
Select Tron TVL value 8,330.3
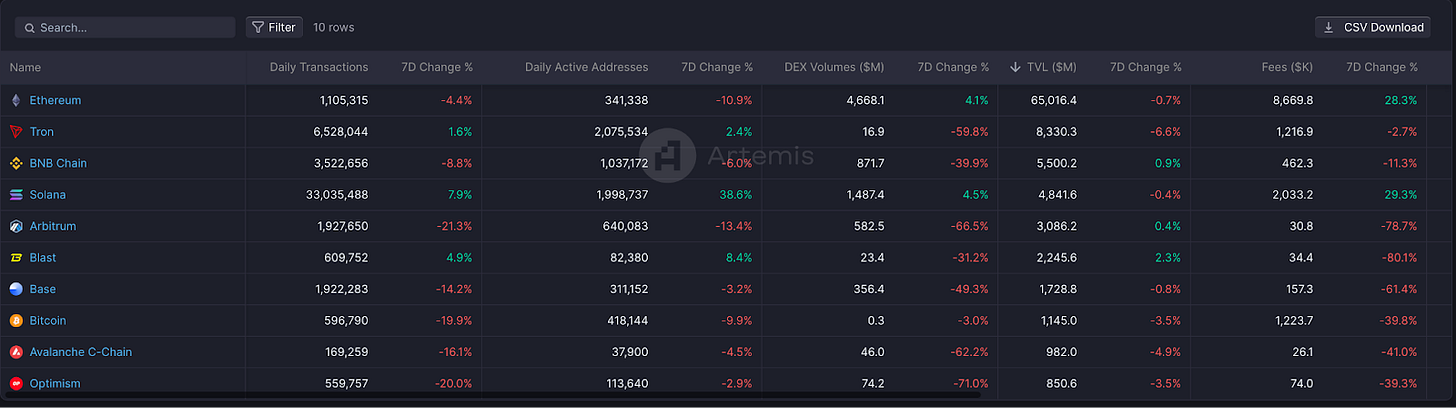(x=1055, y=132)
